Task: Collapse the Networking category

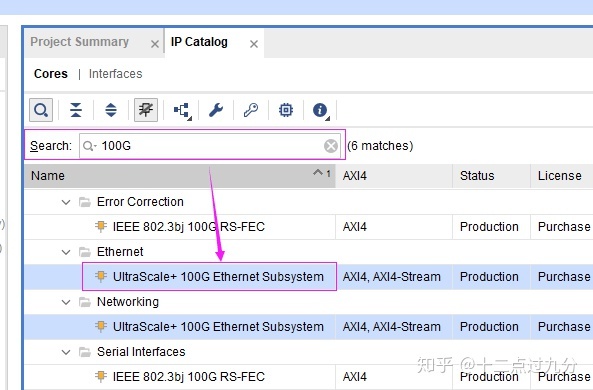Action: tap(66, 302)
